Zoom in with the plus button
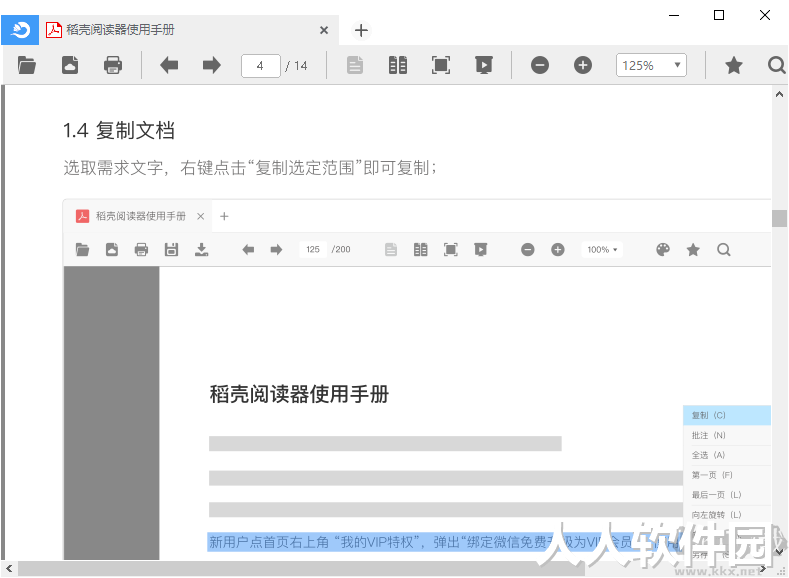Image resolution: width=789 pixels, height=578 pixels. coord(583,65)
